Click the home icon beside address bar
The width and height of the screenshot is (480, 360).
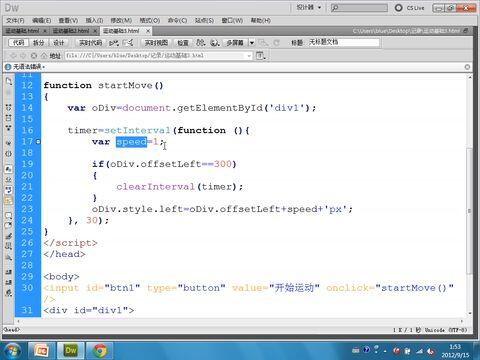pyautogui.click(x=44, y=56)
